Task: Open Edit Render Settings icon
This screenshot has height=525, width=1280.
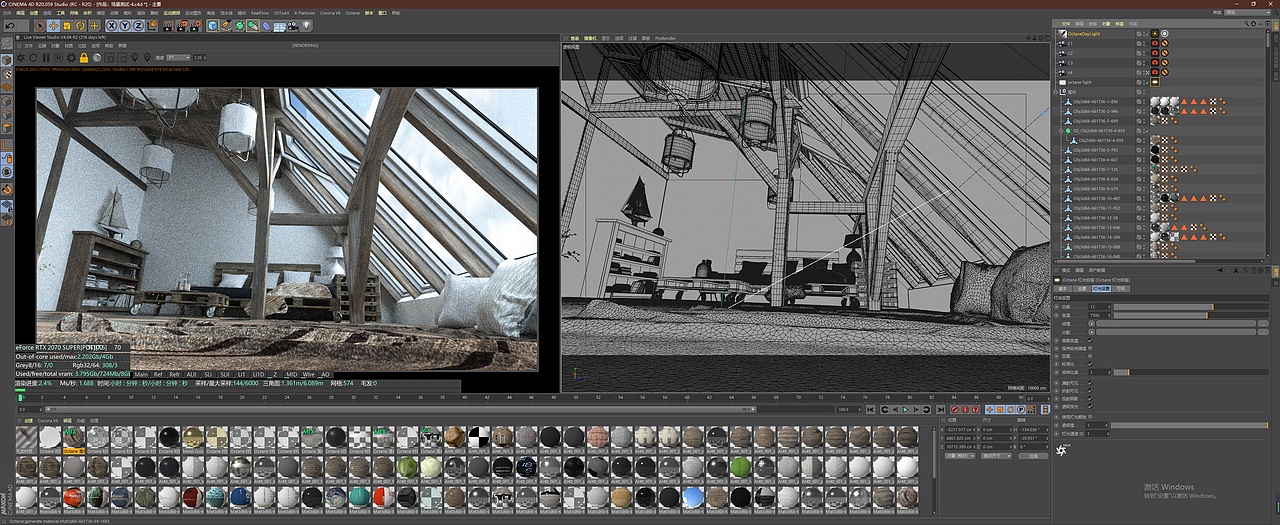Action: point(195,25)
